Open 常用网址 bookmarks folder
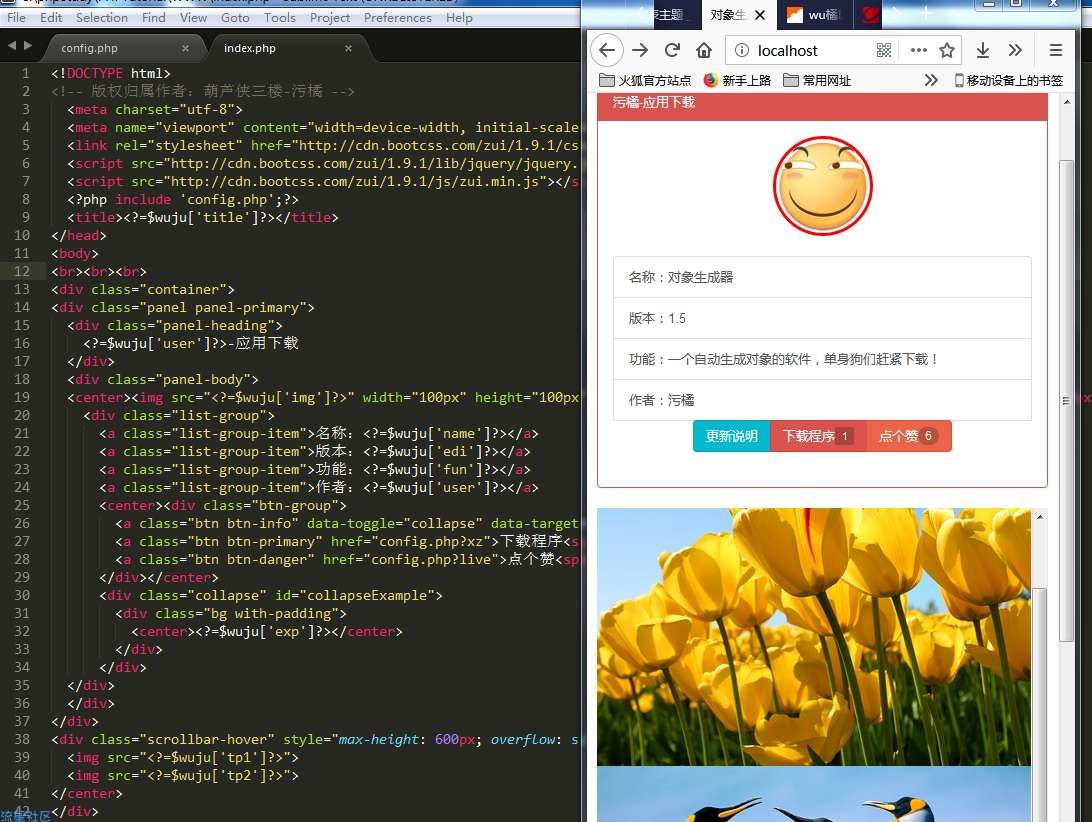Image resolution: width=1092 pixels, height=822 pixels. click(817, 80)
